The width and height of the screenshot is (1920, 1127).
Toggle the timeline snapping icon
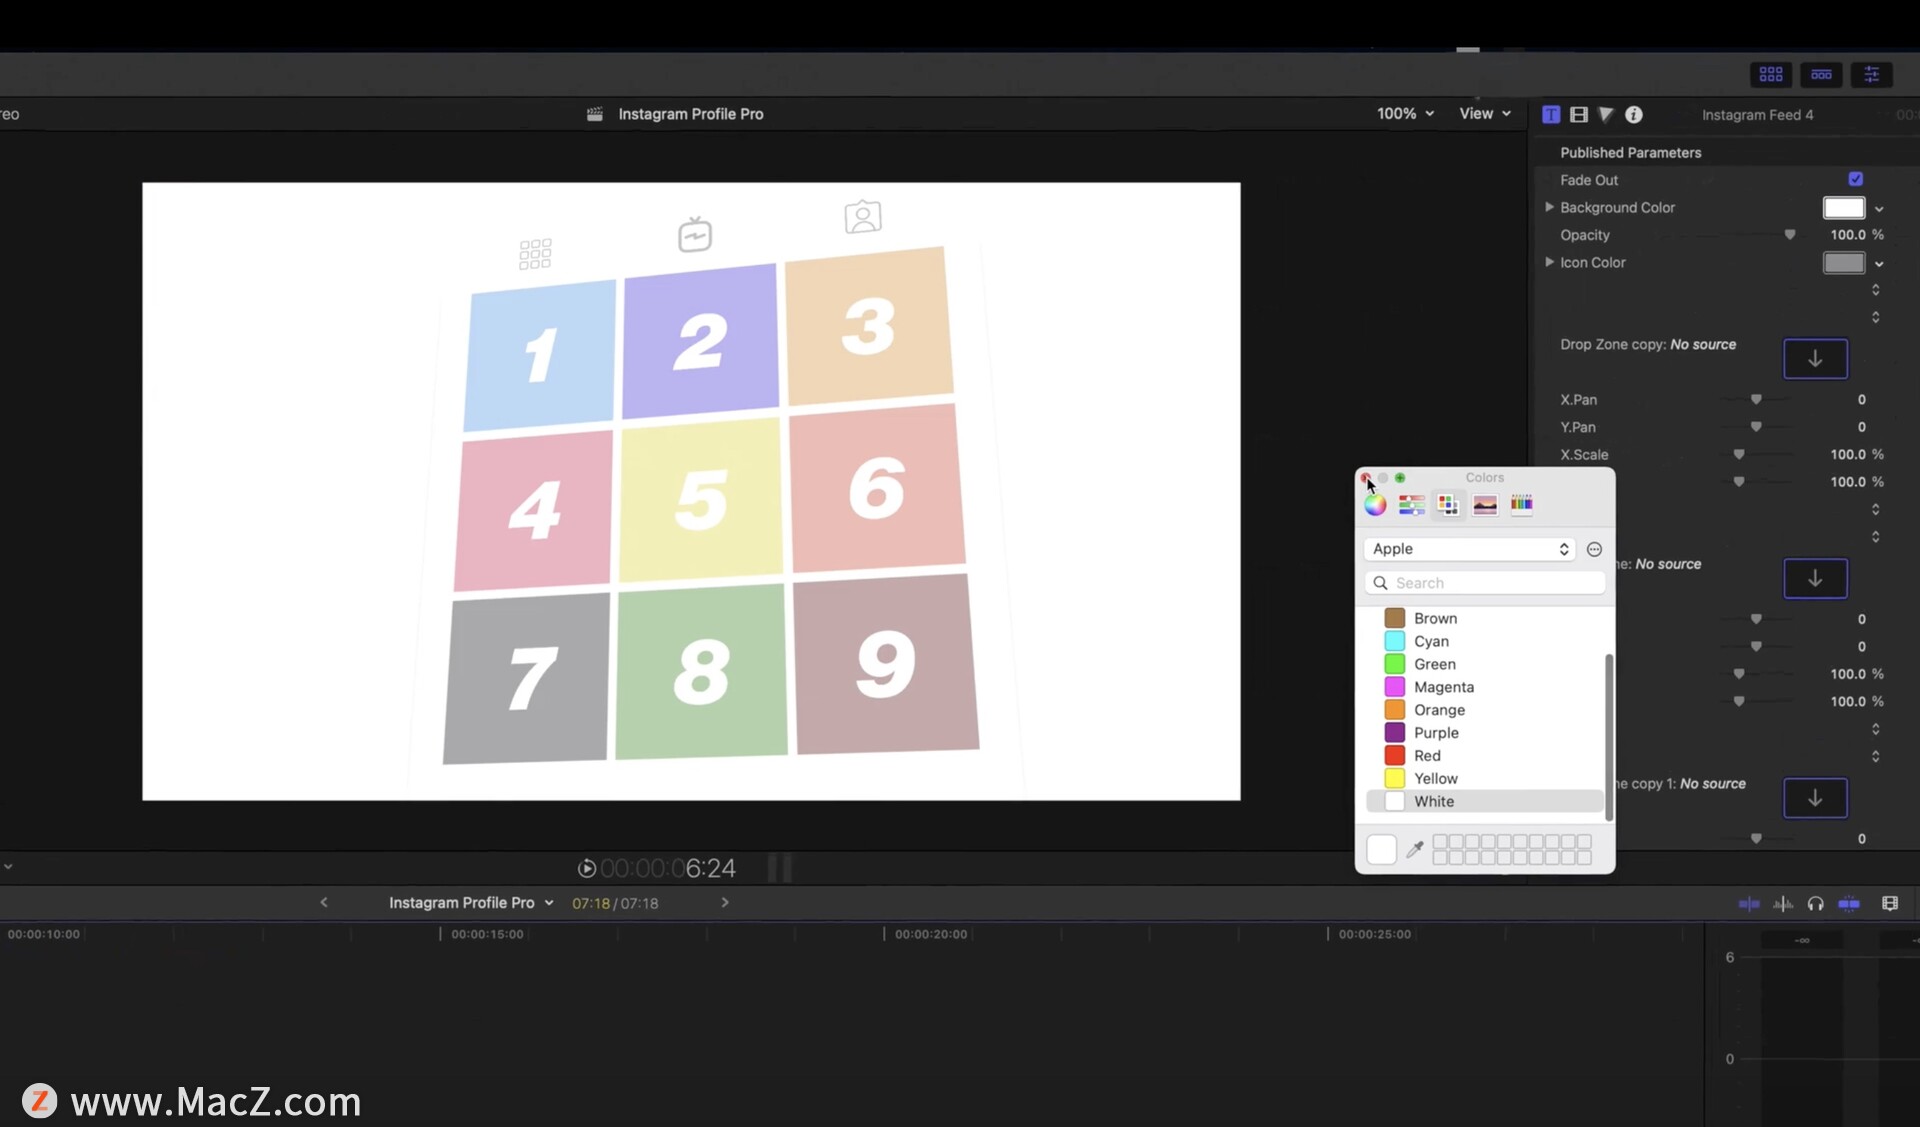tap(1849, 904)
